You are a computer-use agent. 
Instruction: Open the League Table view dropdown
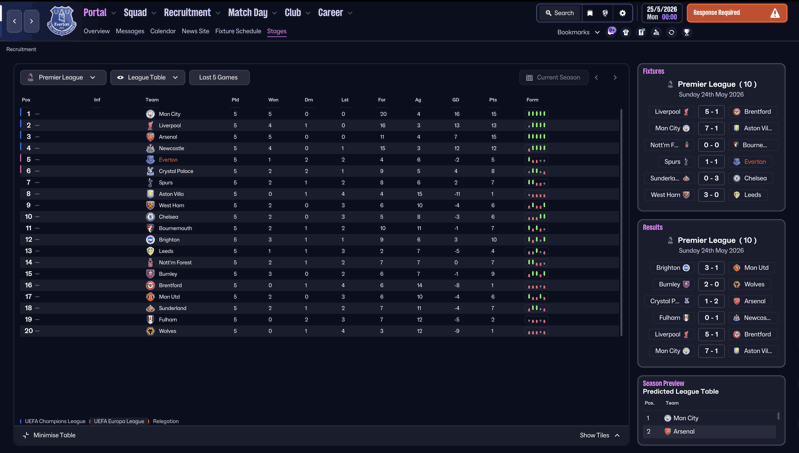point(148,77)
